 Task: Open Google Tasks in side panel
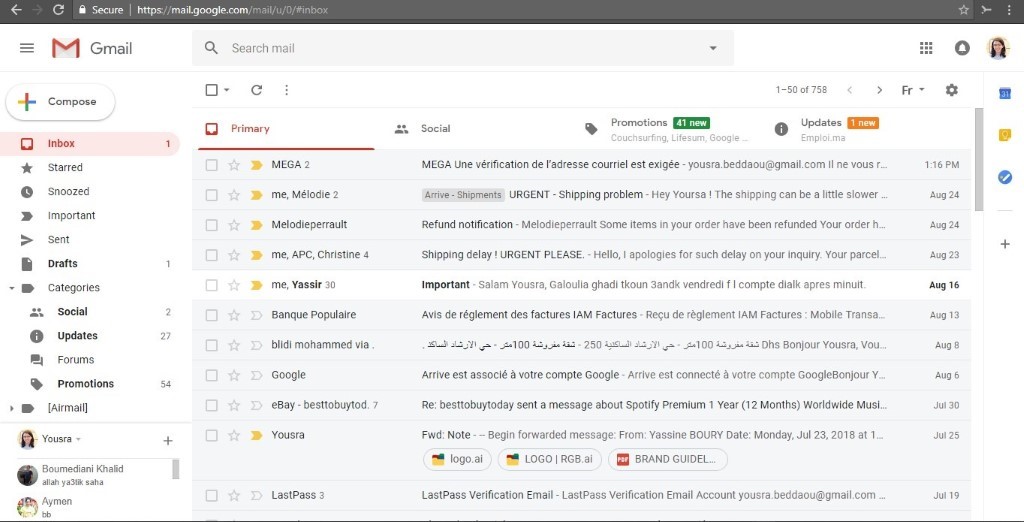[1005, 177]
